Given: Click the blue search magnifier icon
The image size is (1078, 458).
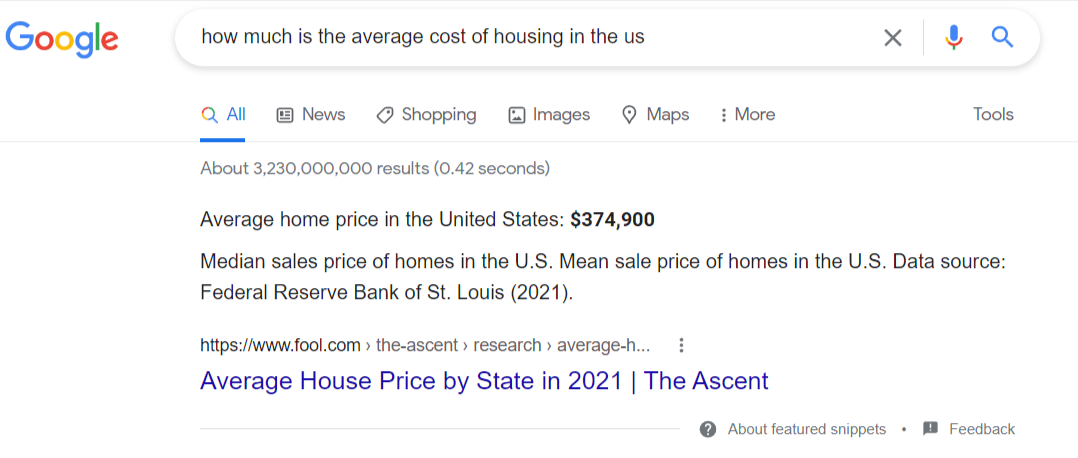Looking at the screenshot, I should 1002,38.
